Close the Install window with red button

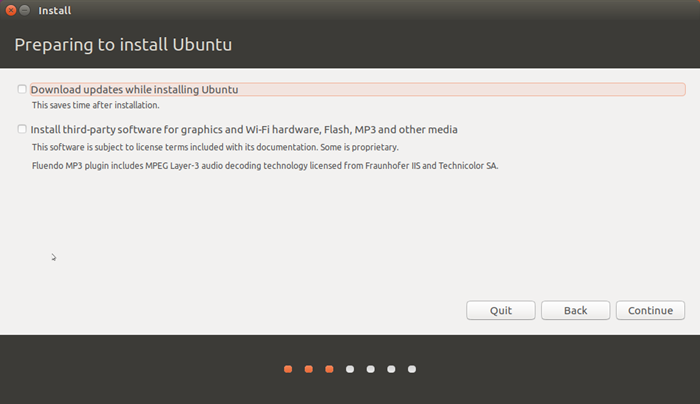tap(11, 10)
